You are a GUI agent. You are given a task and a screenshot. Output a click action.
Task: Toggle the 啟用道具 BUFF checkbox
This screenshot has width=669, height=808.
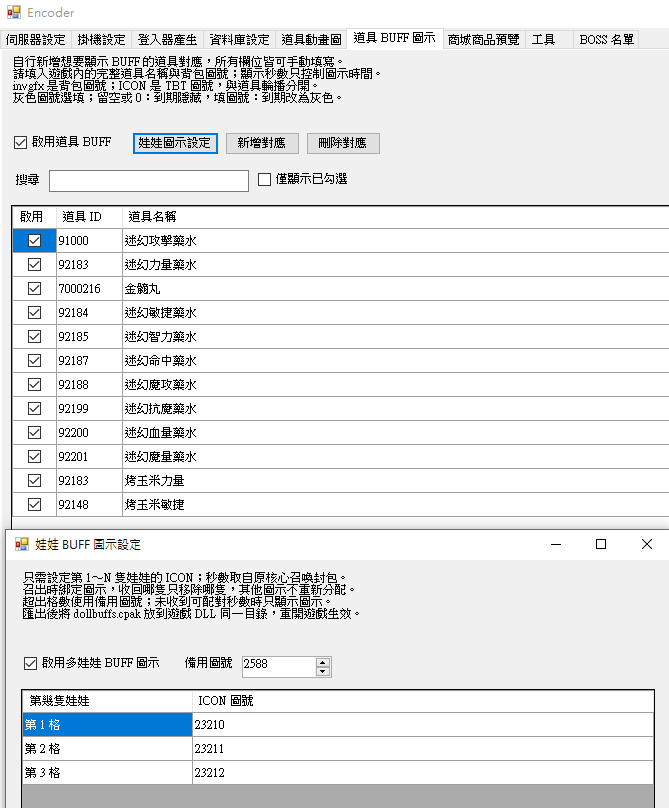pyautogui.click(x=20, y=142)
